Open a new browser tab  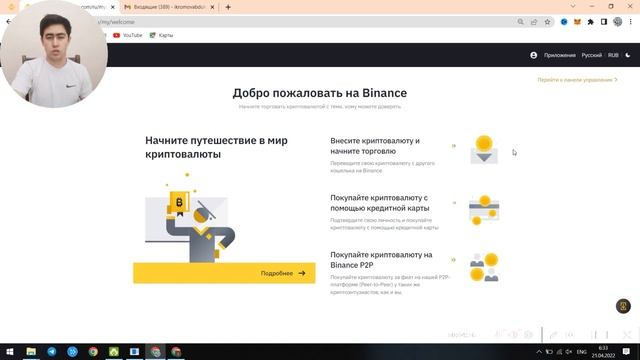click(228, 7)
